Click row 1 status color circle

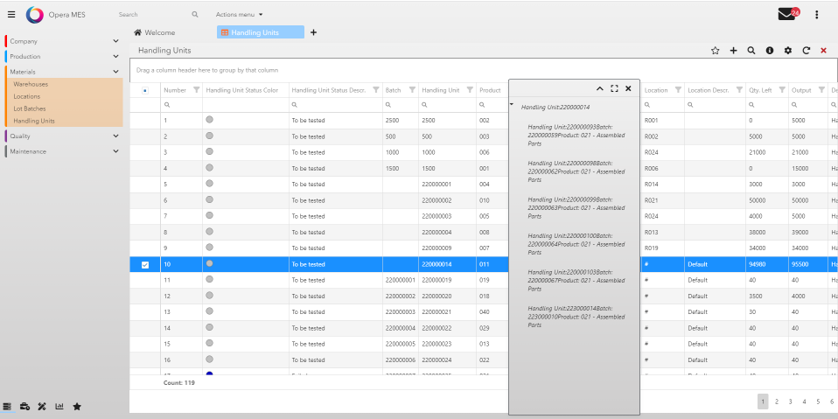pyautogui.click(x=210, y=119)
